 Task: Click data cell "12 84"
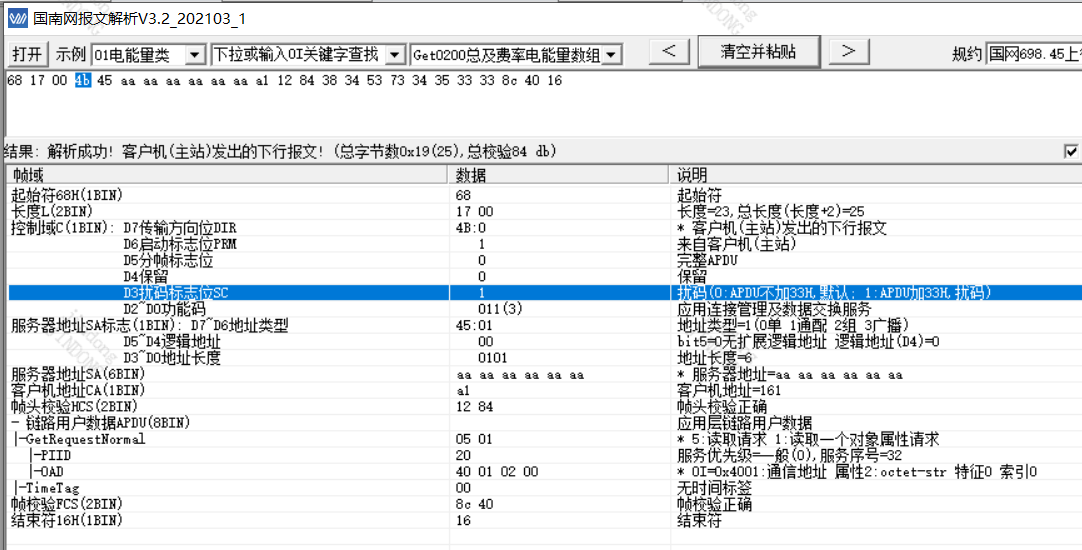point(475,406)
